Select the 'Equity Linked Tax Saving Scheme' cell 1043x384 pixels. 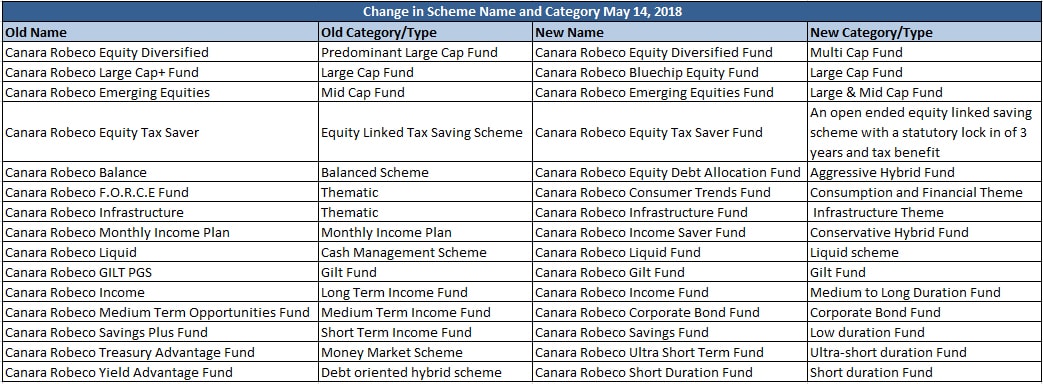[426, 132]
